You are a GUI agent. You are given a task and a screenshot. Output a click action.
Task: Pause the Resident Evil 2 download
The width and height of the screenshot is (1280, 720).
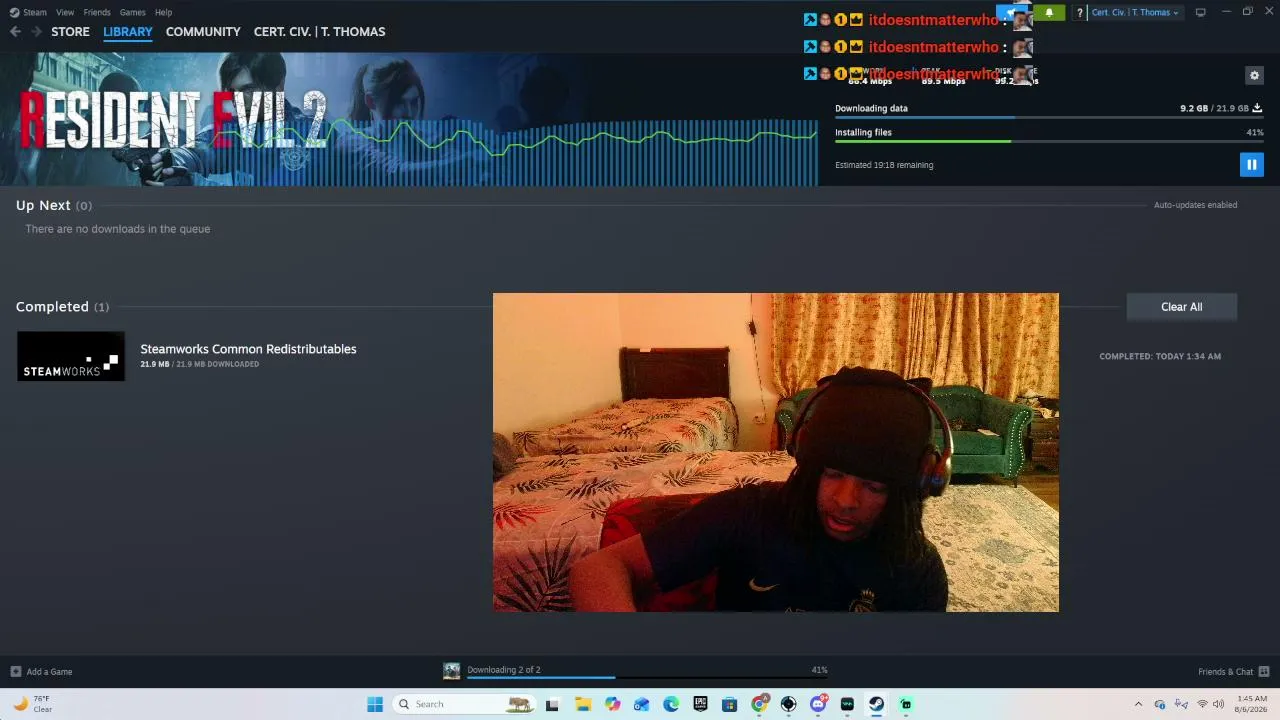coord(1251,164)
